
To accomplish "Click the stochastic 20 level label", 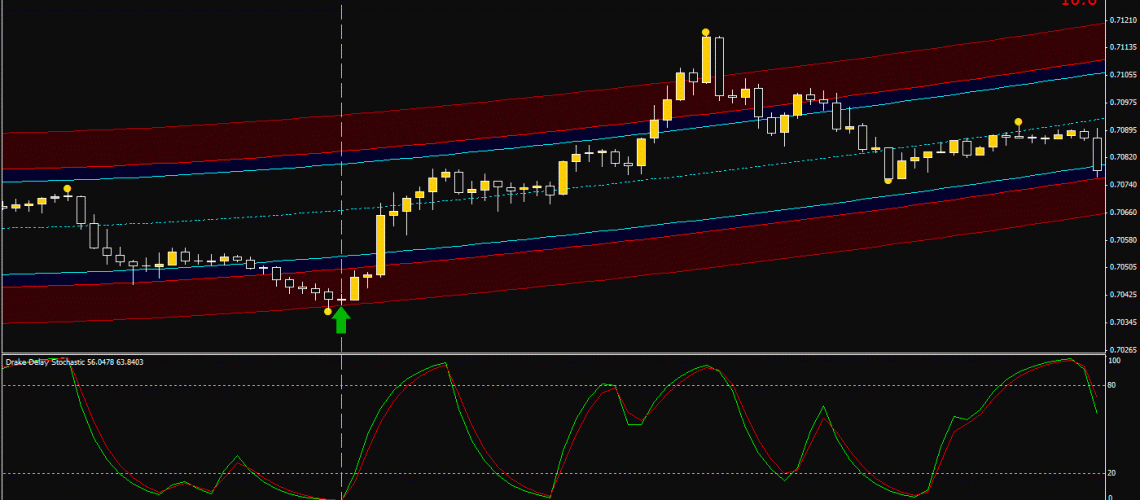I will tap(1114, 473).
